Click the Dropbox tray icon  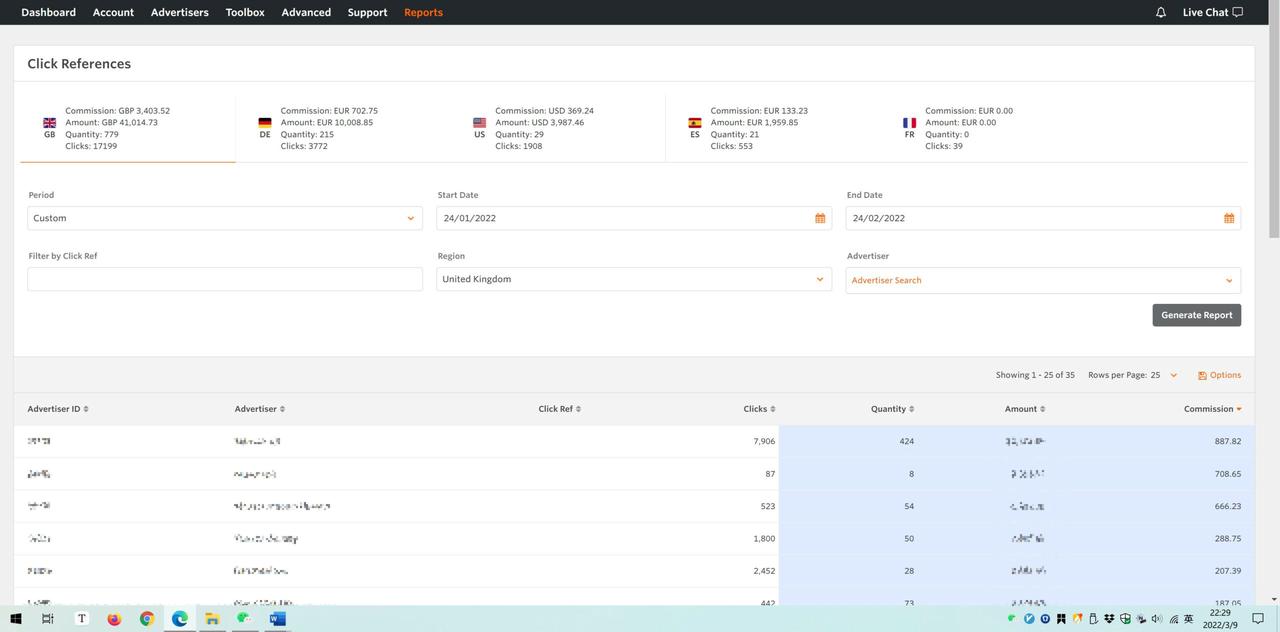click(x=1109, y=619)
